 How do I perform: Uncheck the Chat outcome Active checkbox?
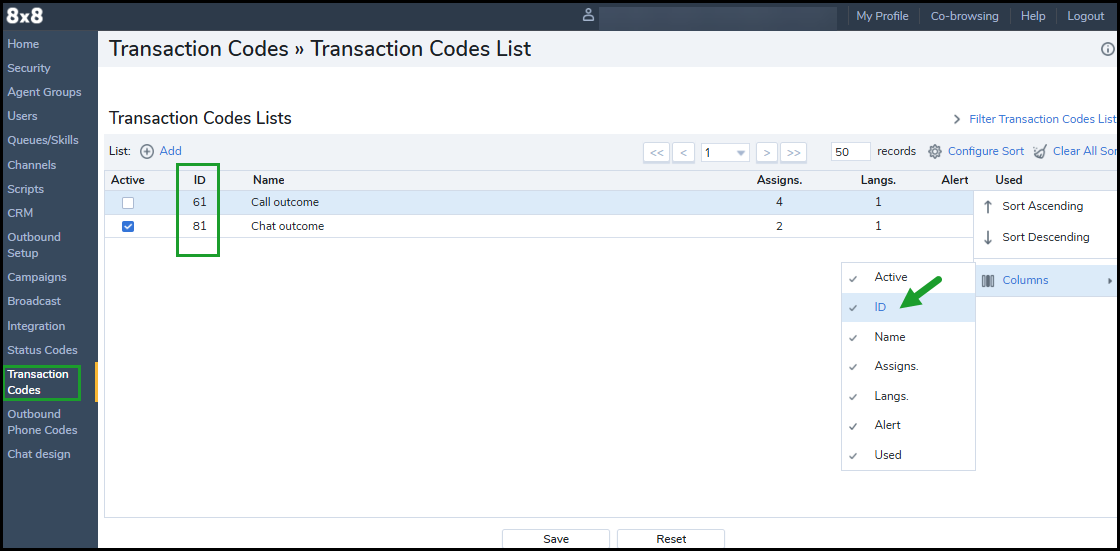point(128,227)
